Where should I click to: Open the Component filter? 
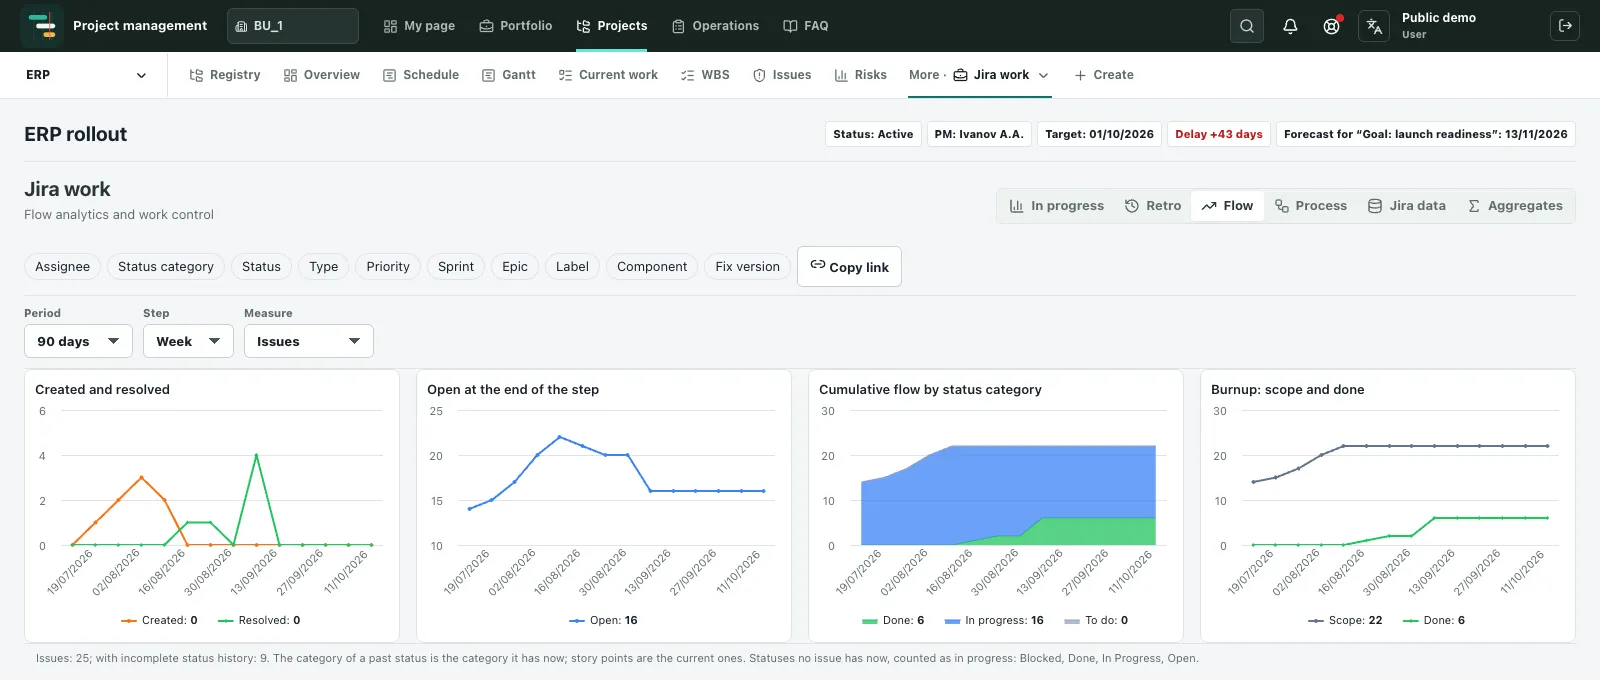coord(652,267)
